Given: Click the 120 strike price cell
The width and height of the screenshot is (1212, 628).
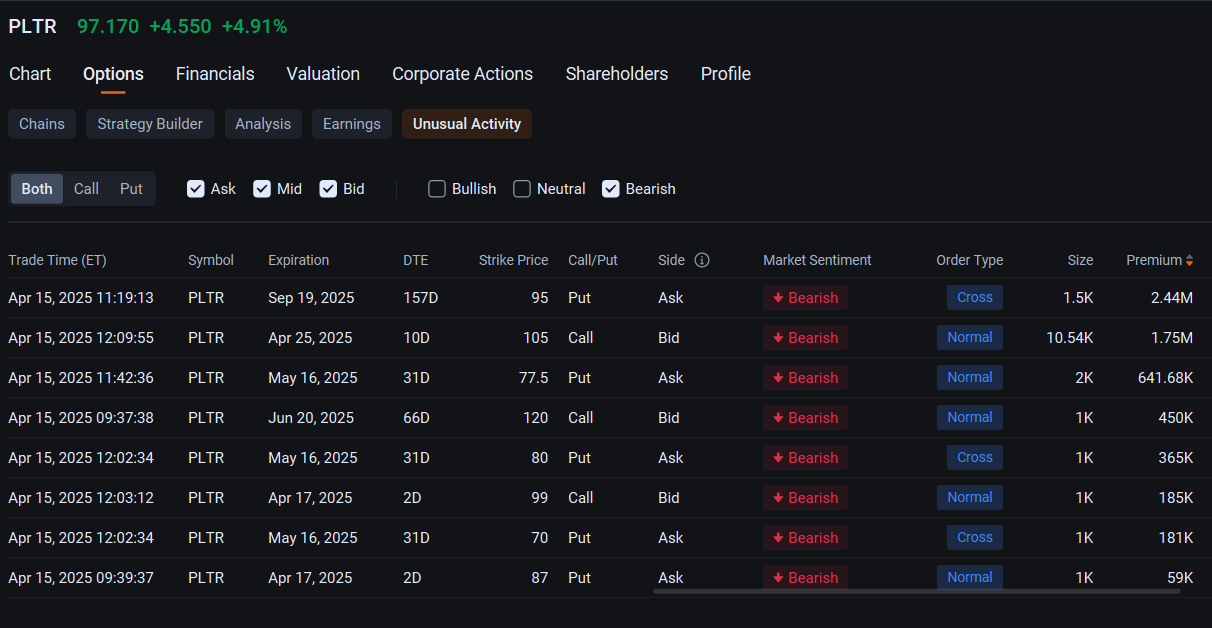Looking at the screenshot, I should 536,418.
